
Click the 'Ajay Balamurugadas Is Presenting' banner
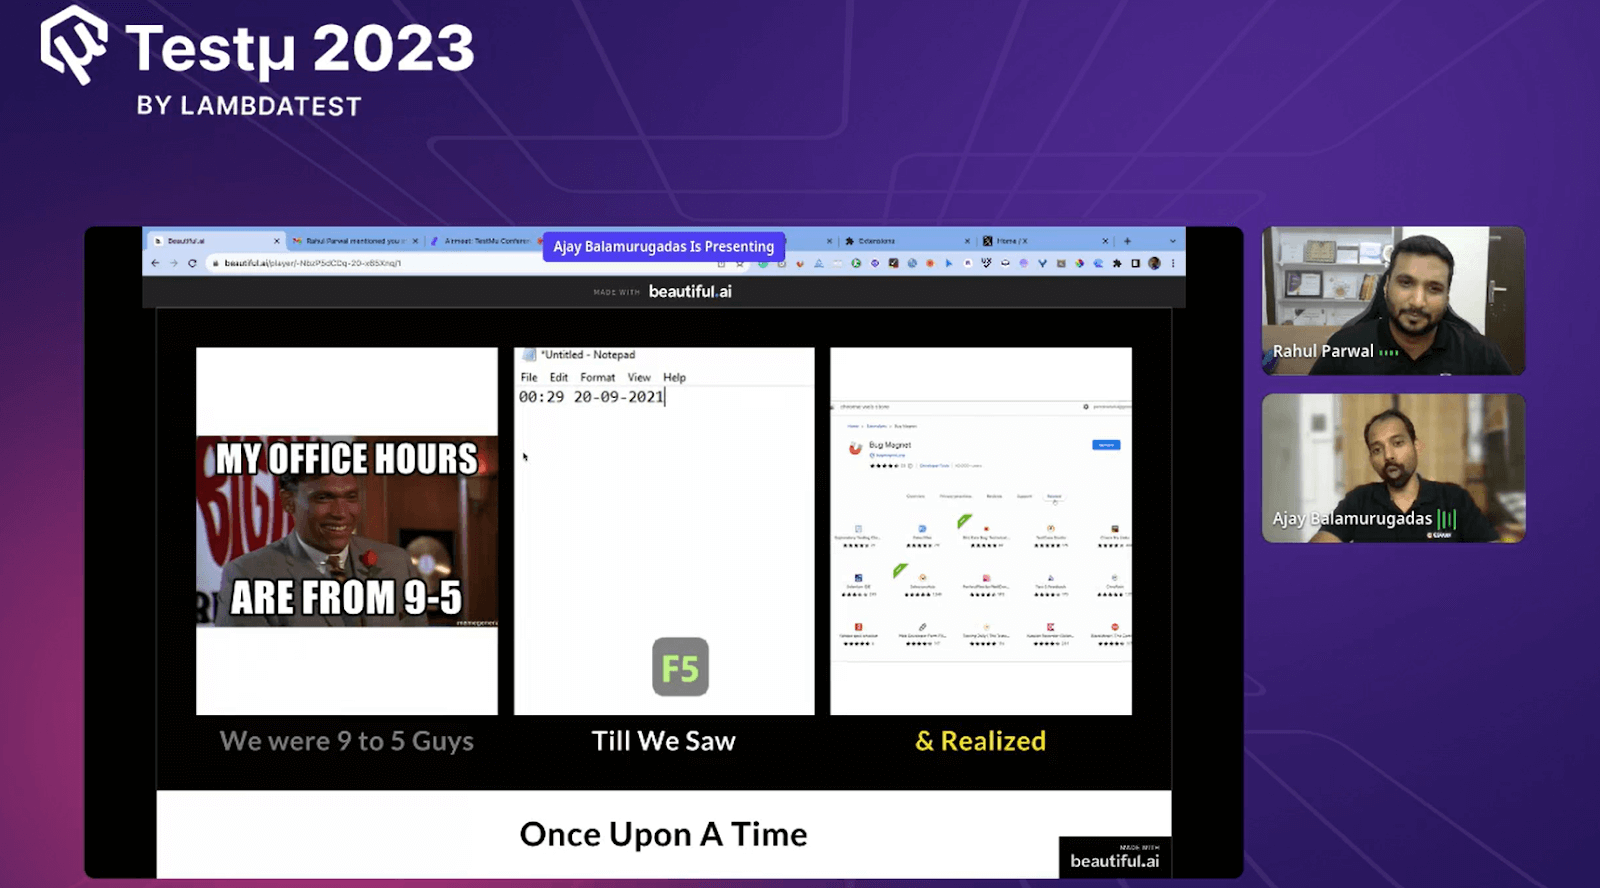click(664, 246)
